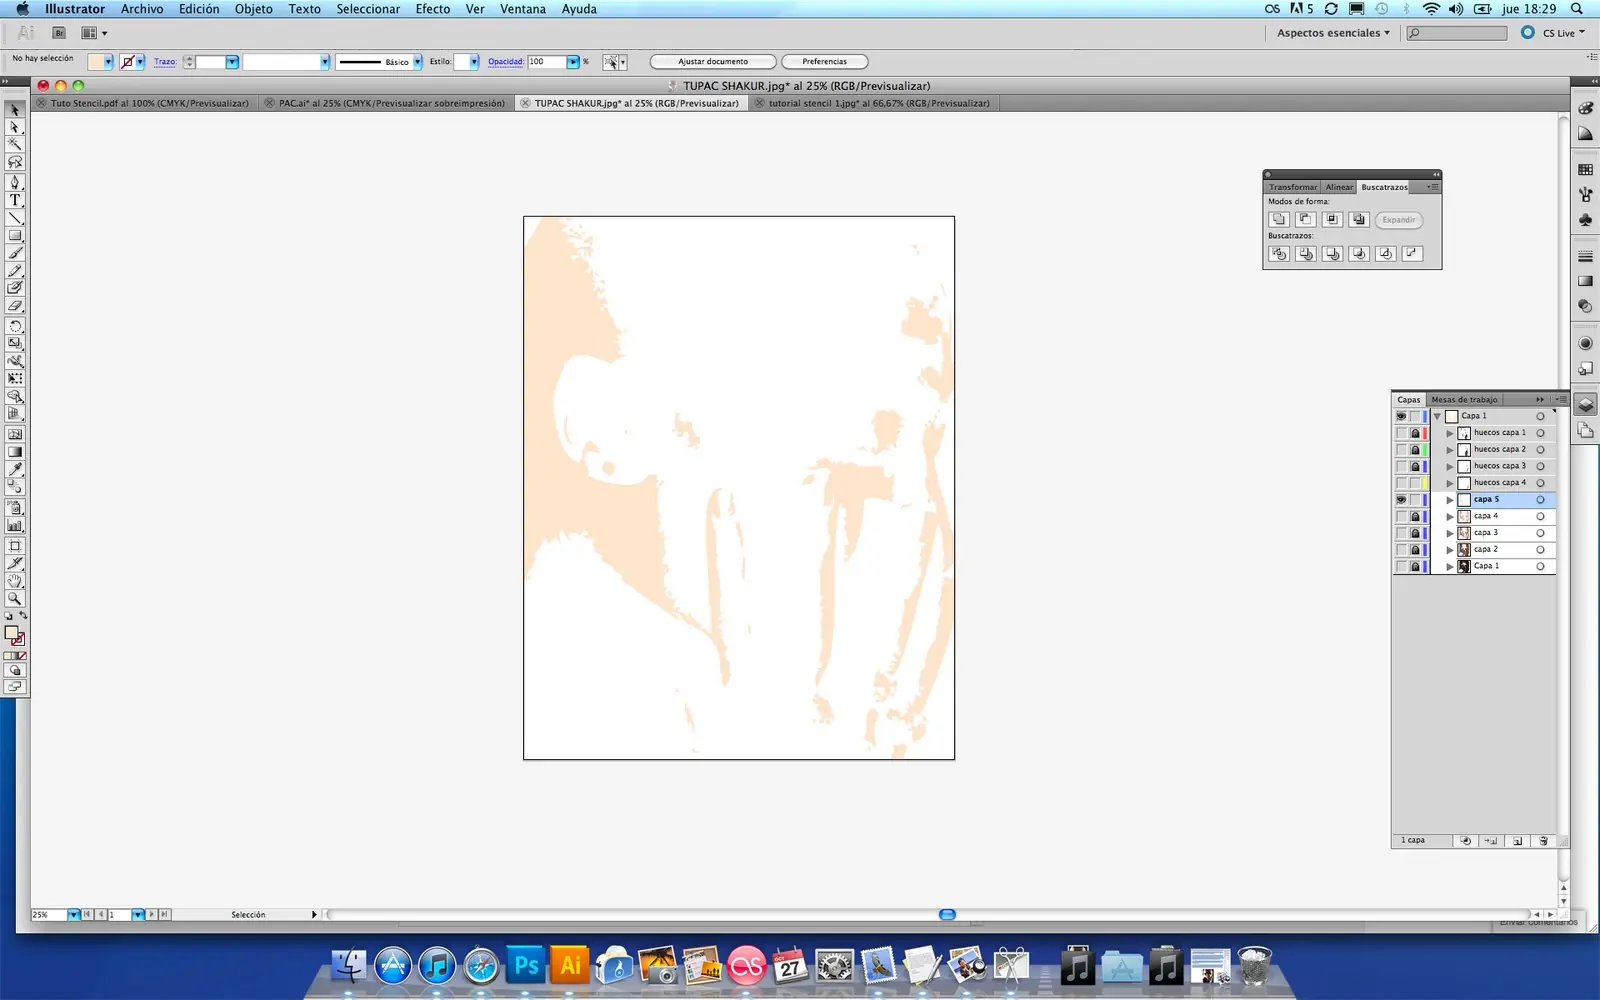
Task: Click the fill color box in toolbox
Action: point(11,633)
